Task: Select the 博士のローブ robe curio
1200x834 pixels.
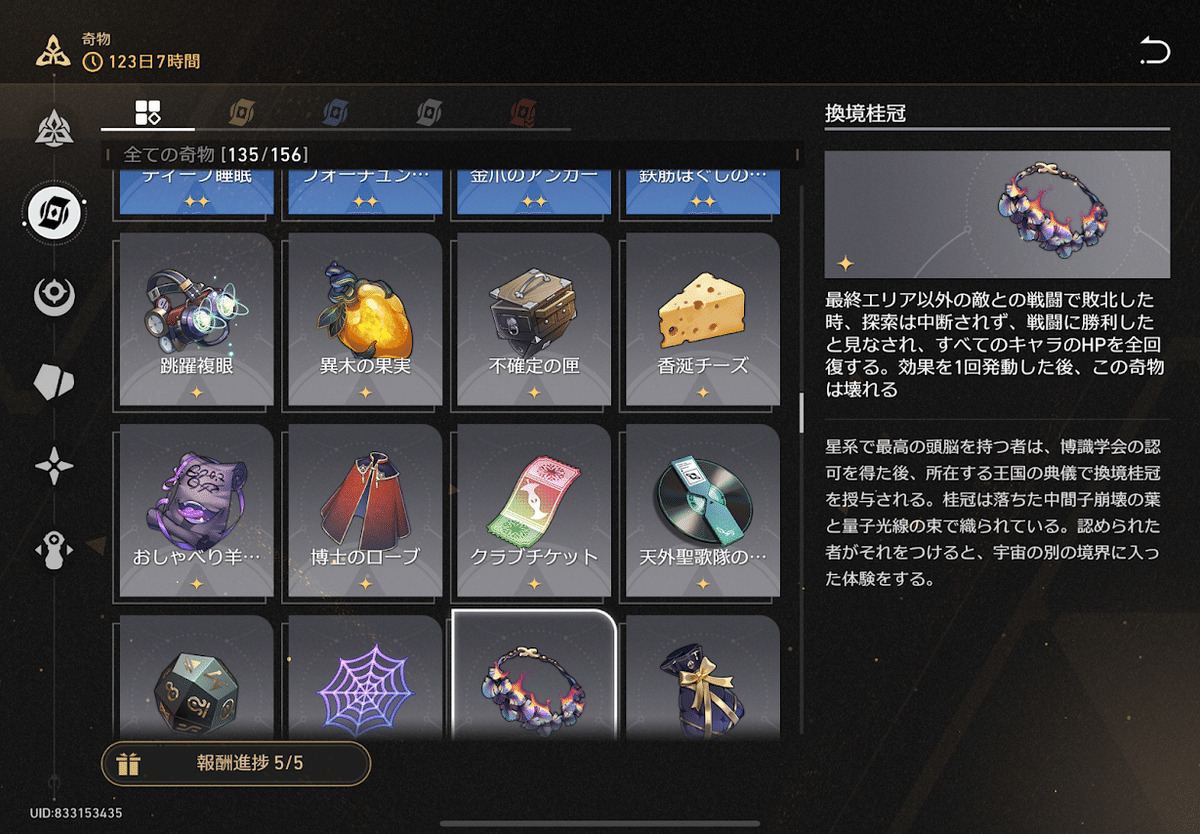Action: (x=365, y=510)
